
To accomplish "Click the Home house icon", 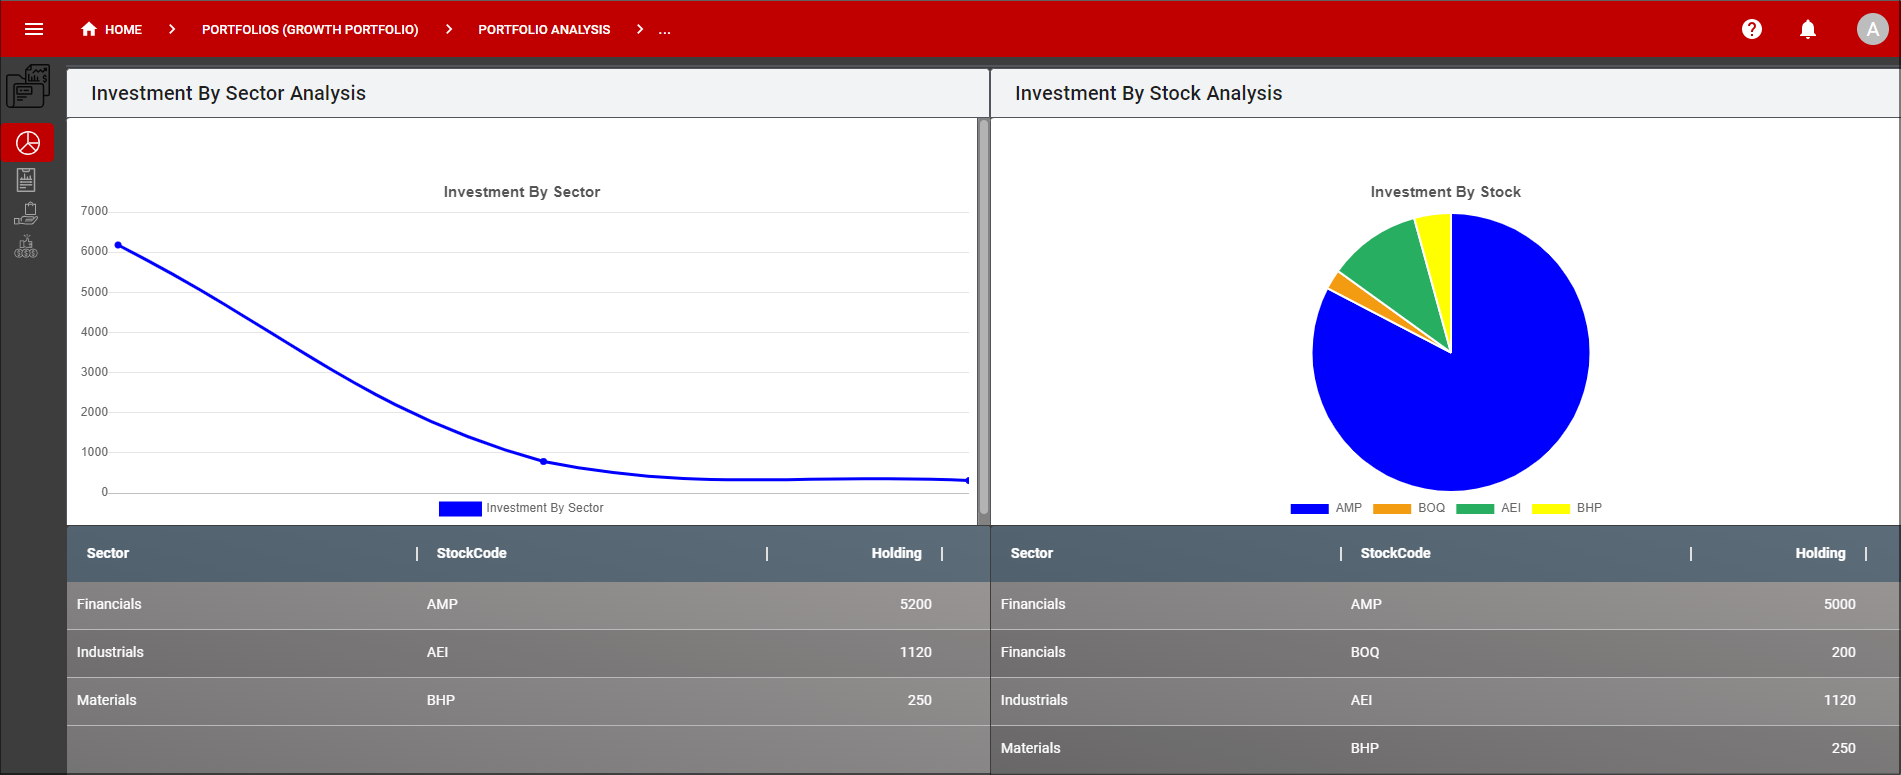I will pos(89,29).
